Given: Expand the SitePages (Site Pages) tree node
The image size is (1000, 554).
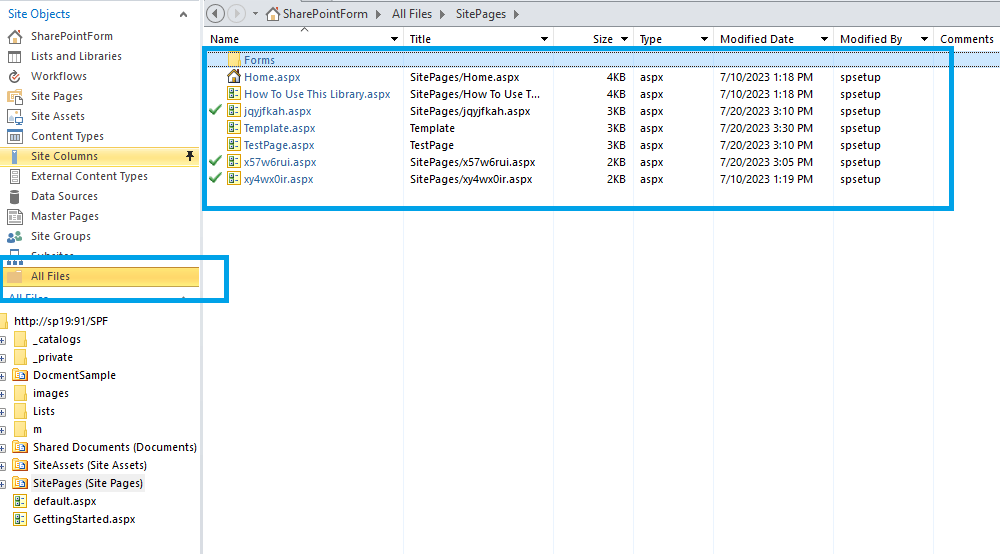Looking at the screenshot, I should tap(3, 484).
